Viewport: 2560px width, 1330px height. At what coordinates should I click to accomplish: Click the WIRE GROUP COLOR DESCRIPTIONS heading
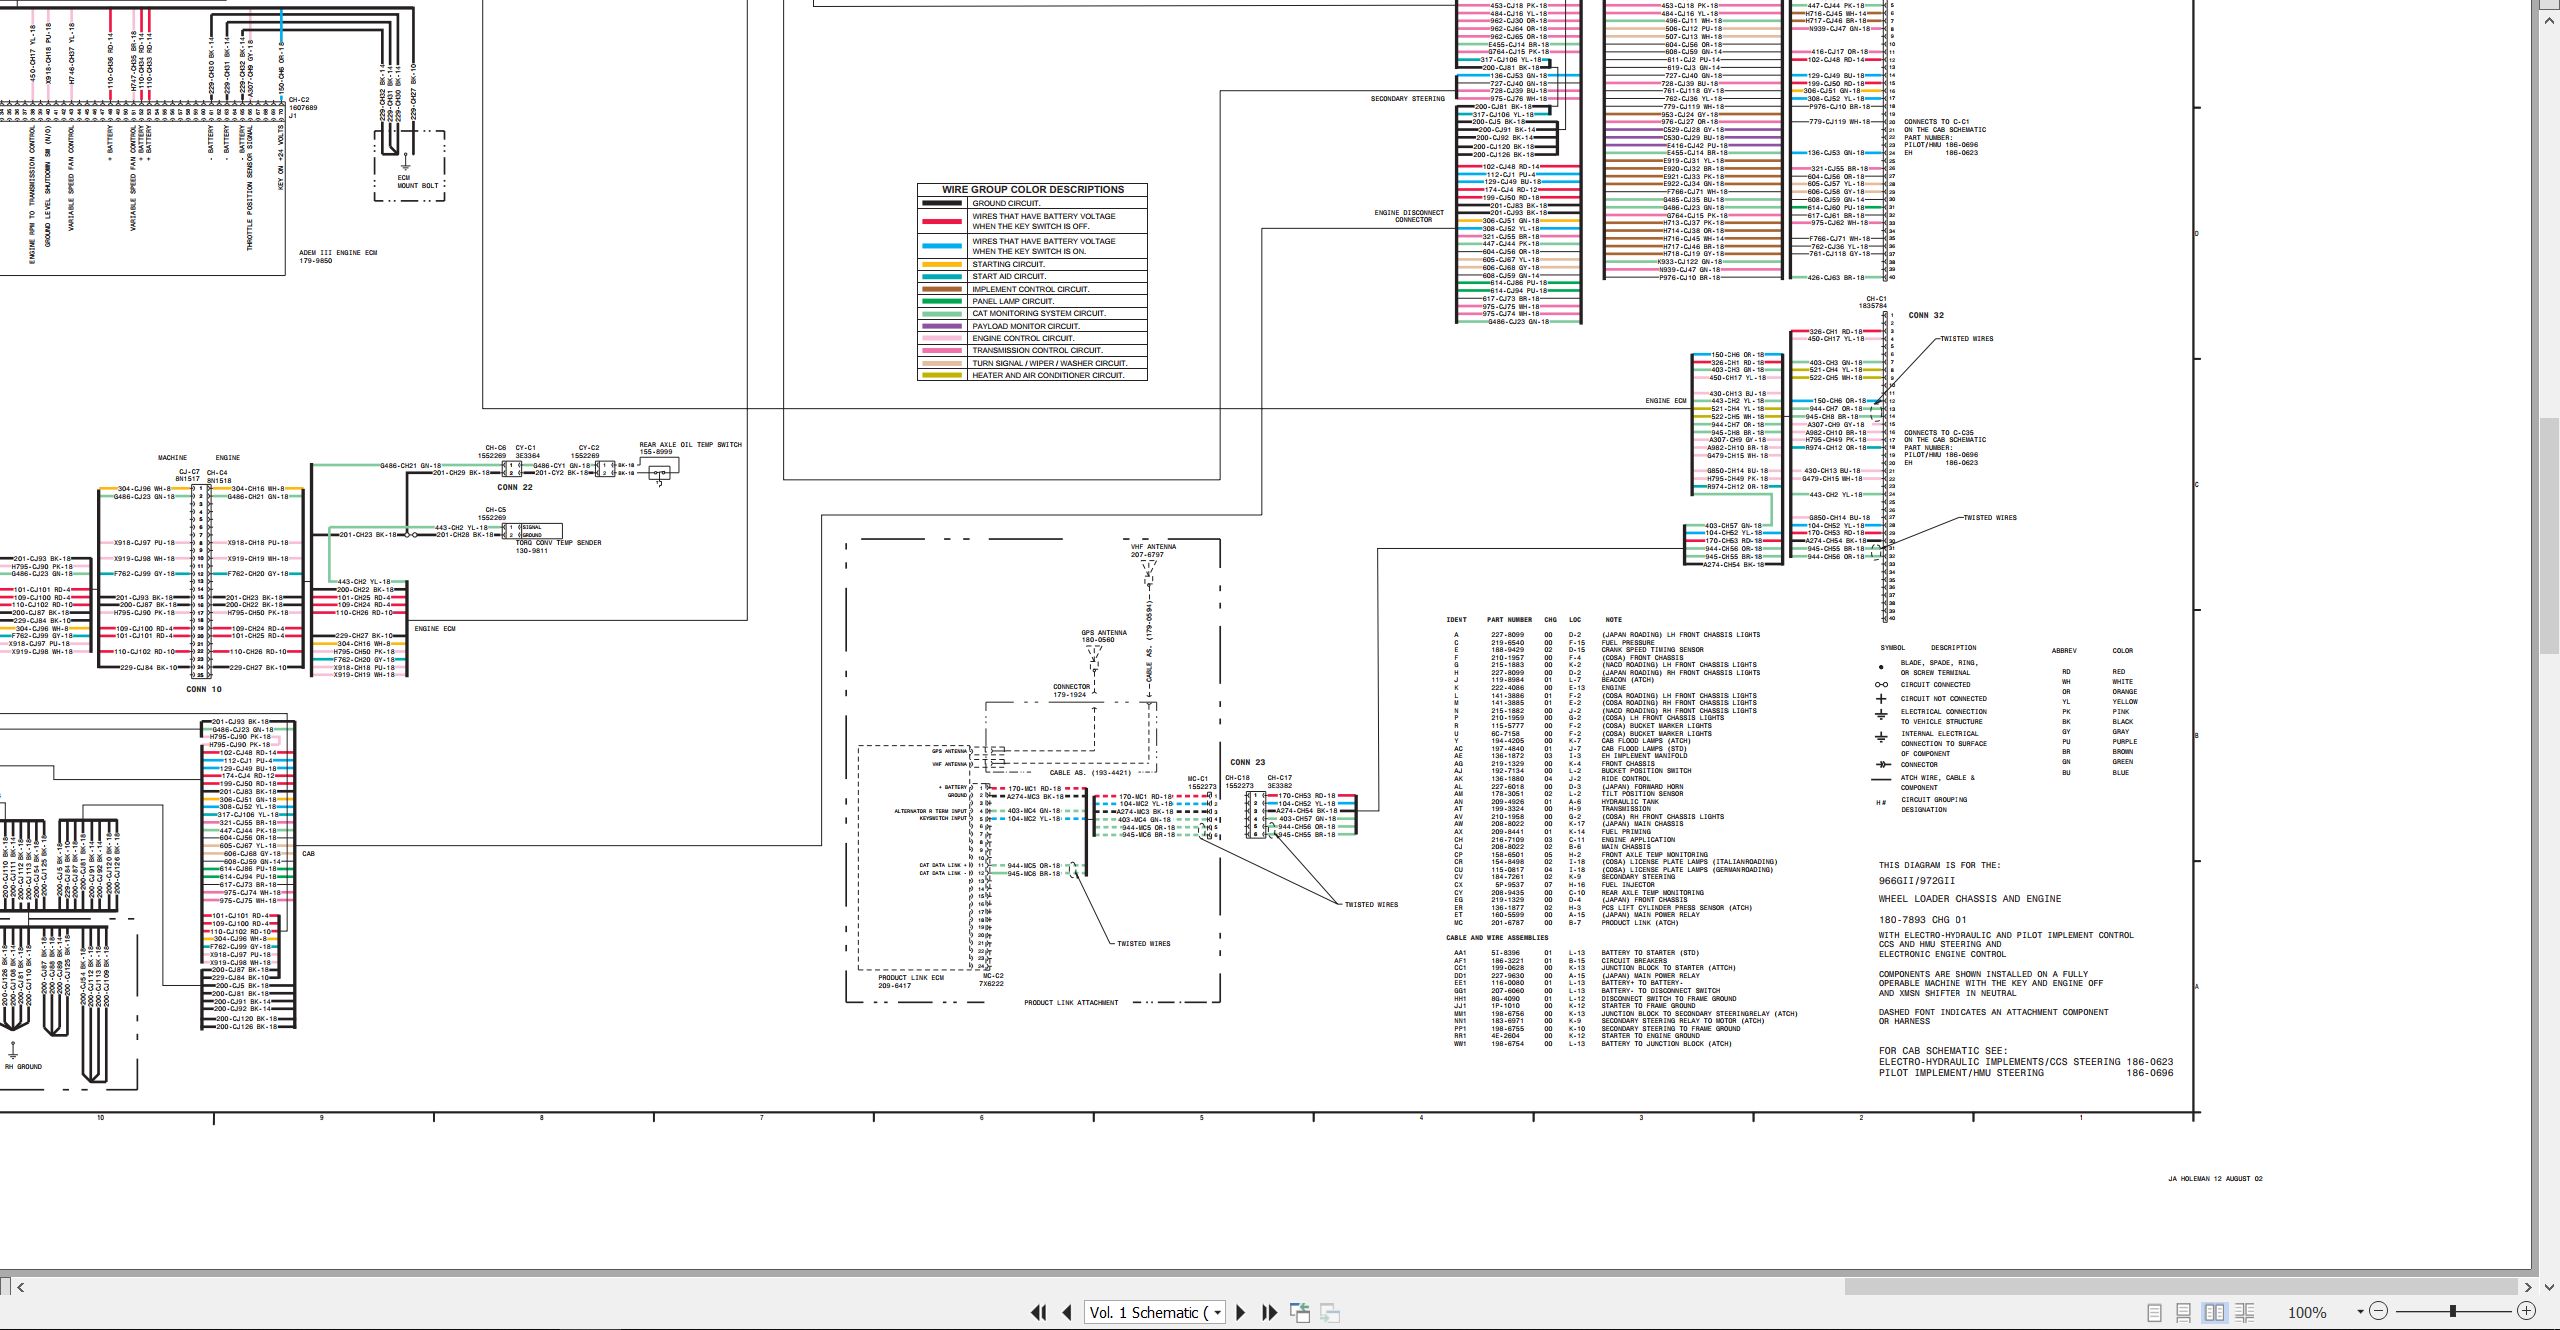click(x=1032, y=189)
